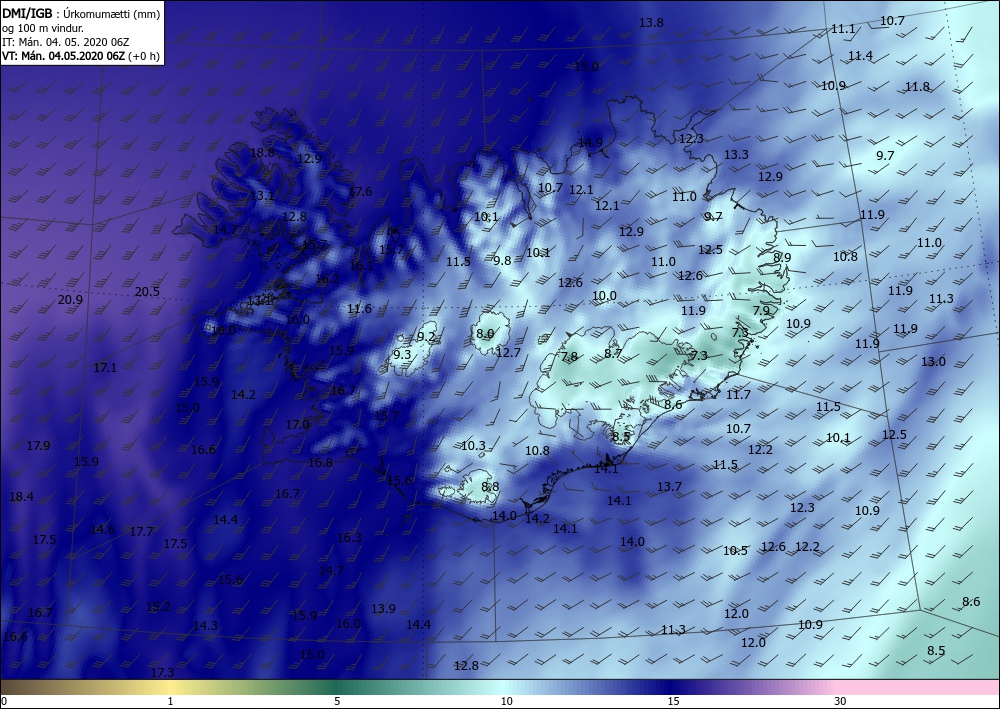1000x709 pixels.
Task: Click the 16.3 value on the map
Action: pyautogui.click(x=349, y=537)
